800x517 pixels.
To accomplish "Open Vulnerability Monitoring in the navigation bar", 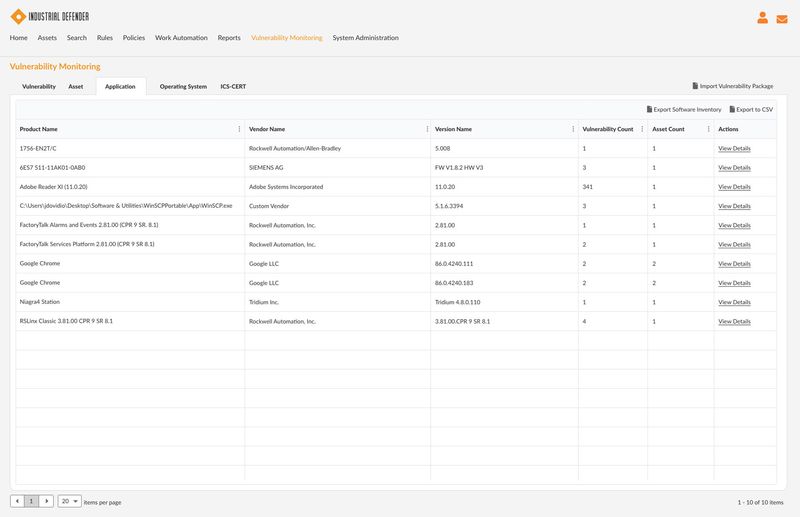I will [287, 38].
